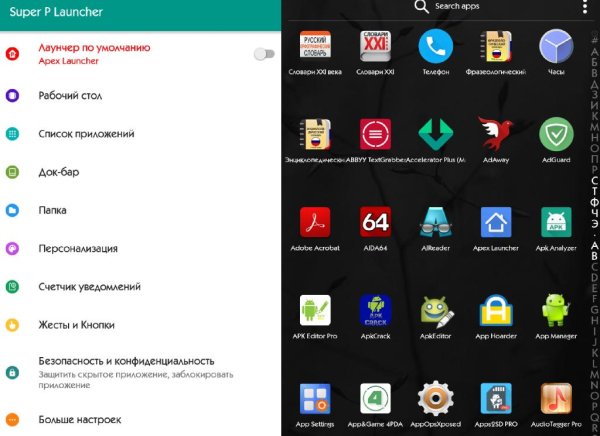
Task: Open the Словари XXI app
Action: pyautogui.click(x=375, y=52)
